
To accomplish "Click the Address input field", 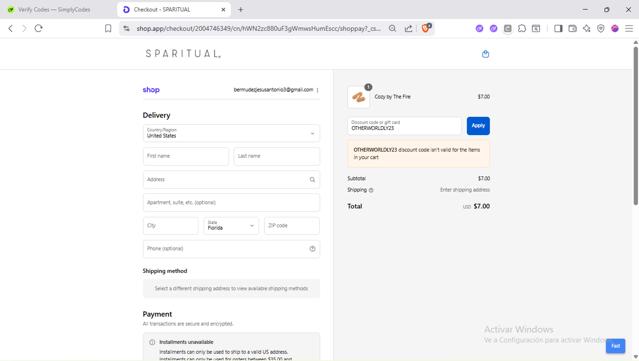I will (231, 180).
